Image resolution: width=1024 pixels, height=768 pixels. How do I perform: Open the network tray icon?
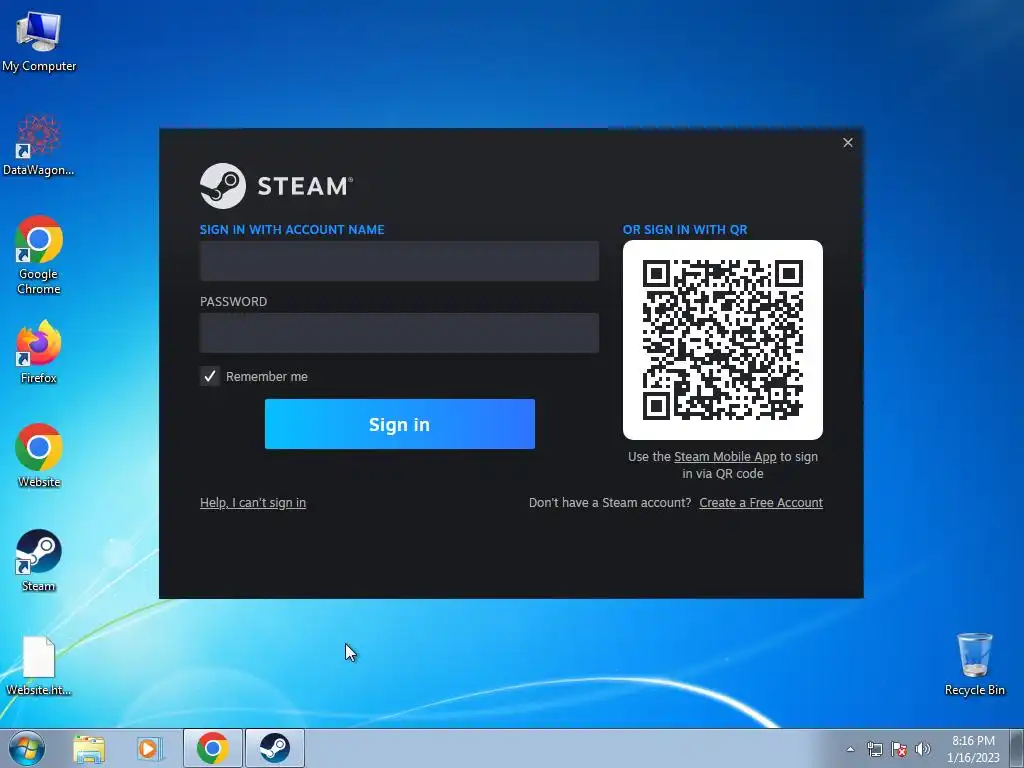[x=874, y=749]
